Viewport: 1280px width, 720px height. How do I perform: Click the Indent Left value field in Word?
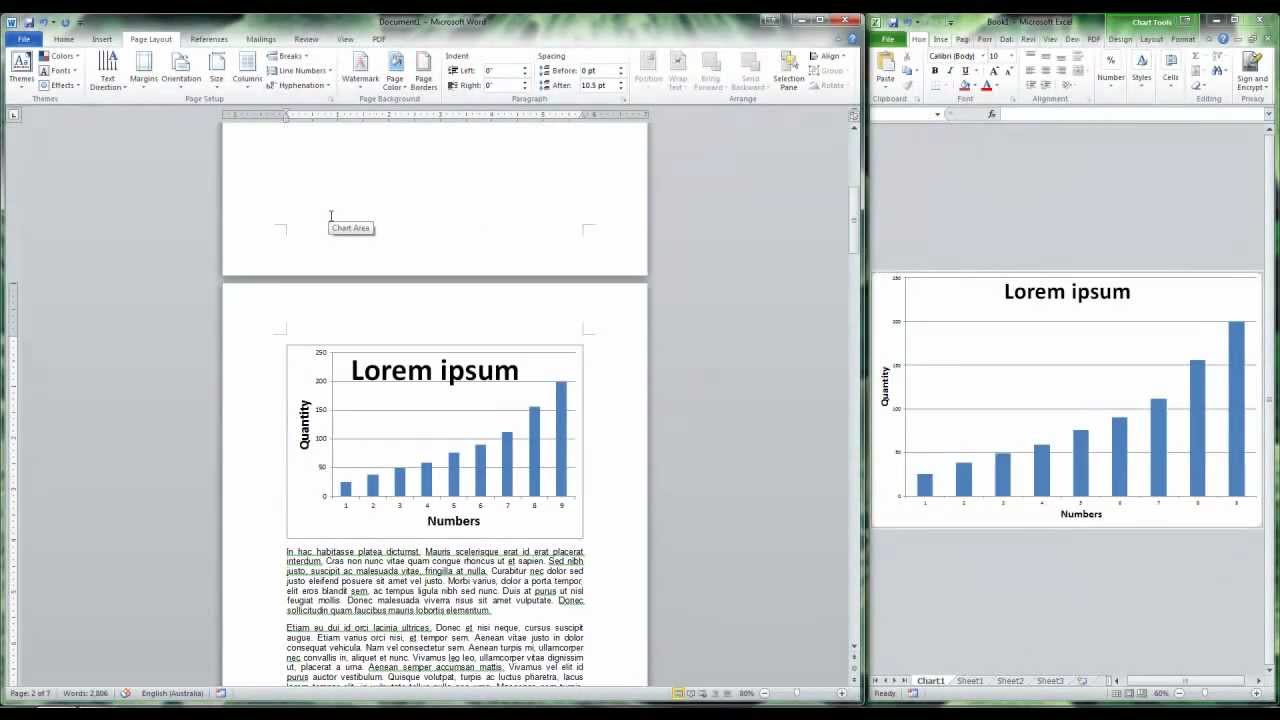[x=503, y=71]
